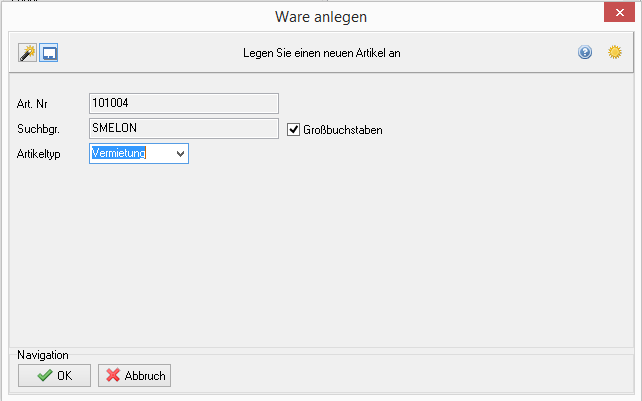This screenshot has width=642, height=401.
Task: Click into the Suchbgr. field with SMELON
Action: point(184,129)
